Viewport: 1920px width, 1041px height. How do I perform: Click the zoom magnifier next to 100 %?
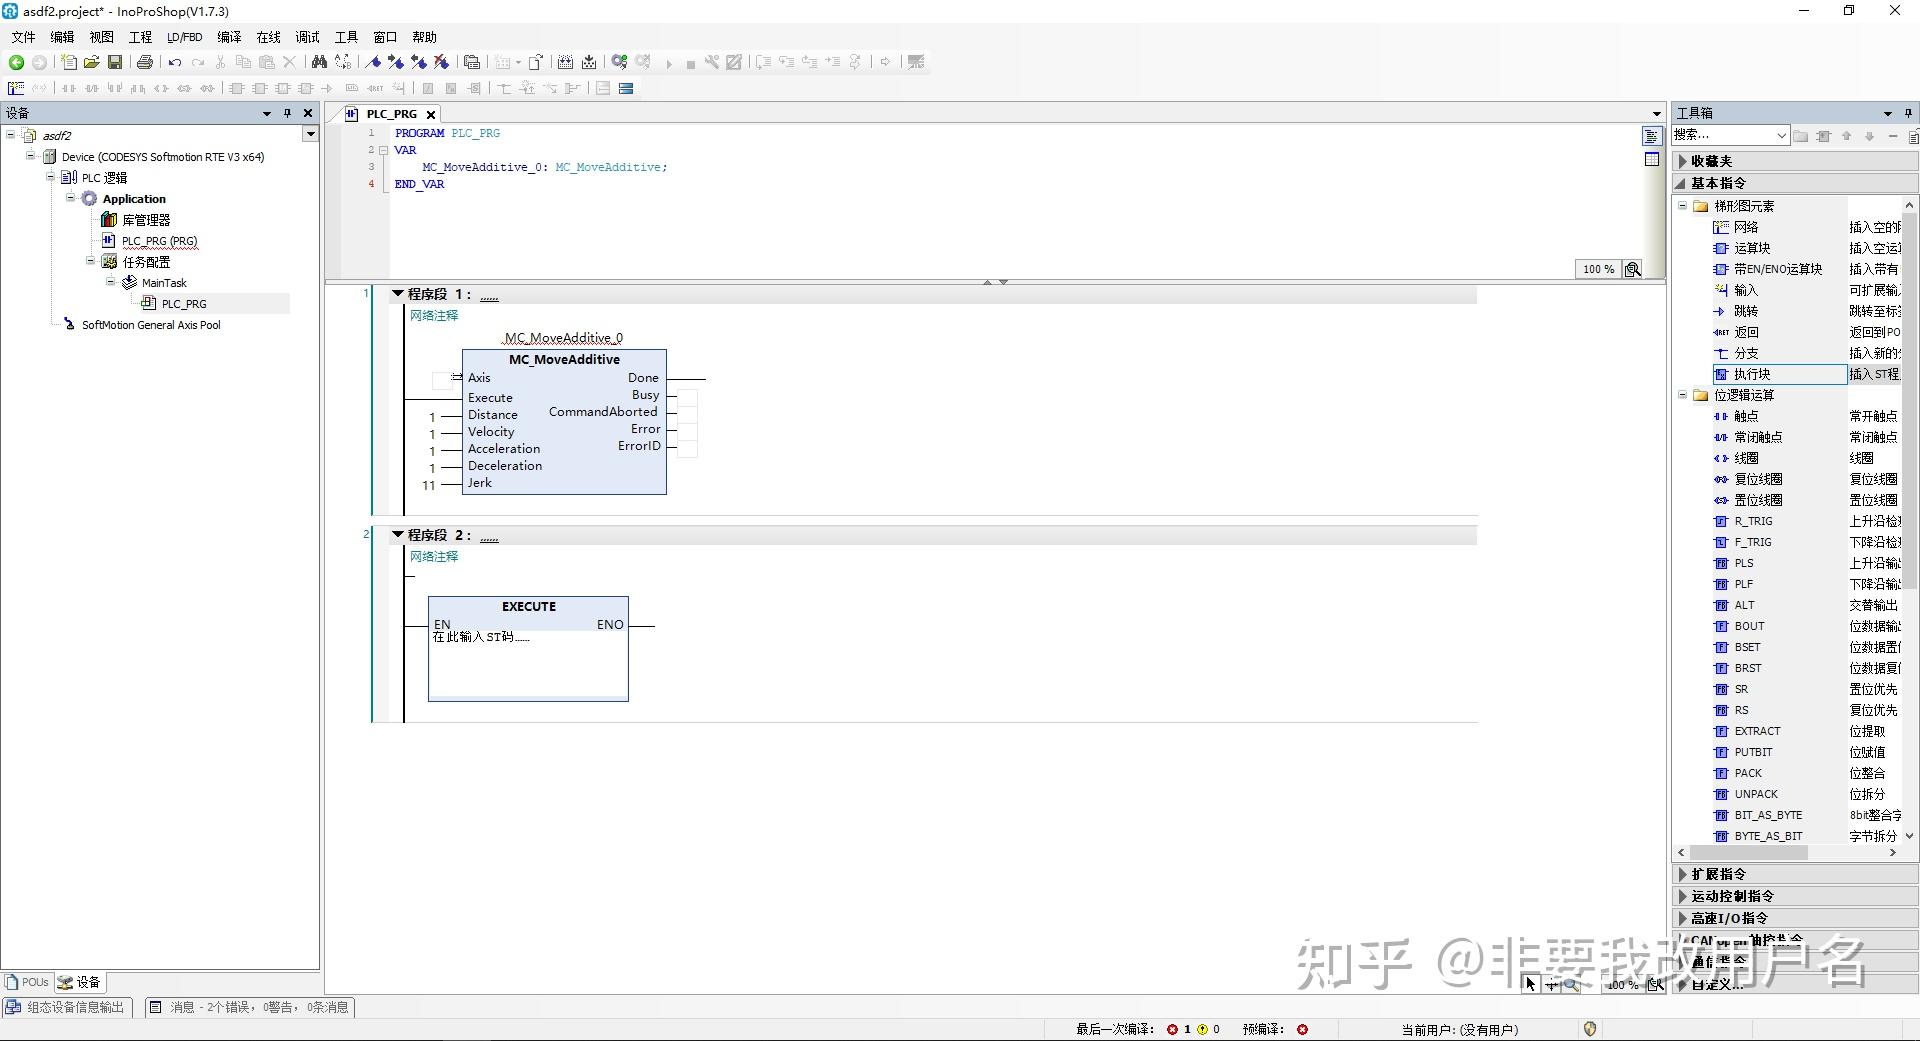pyautogui.click(x=1633, y=269)
